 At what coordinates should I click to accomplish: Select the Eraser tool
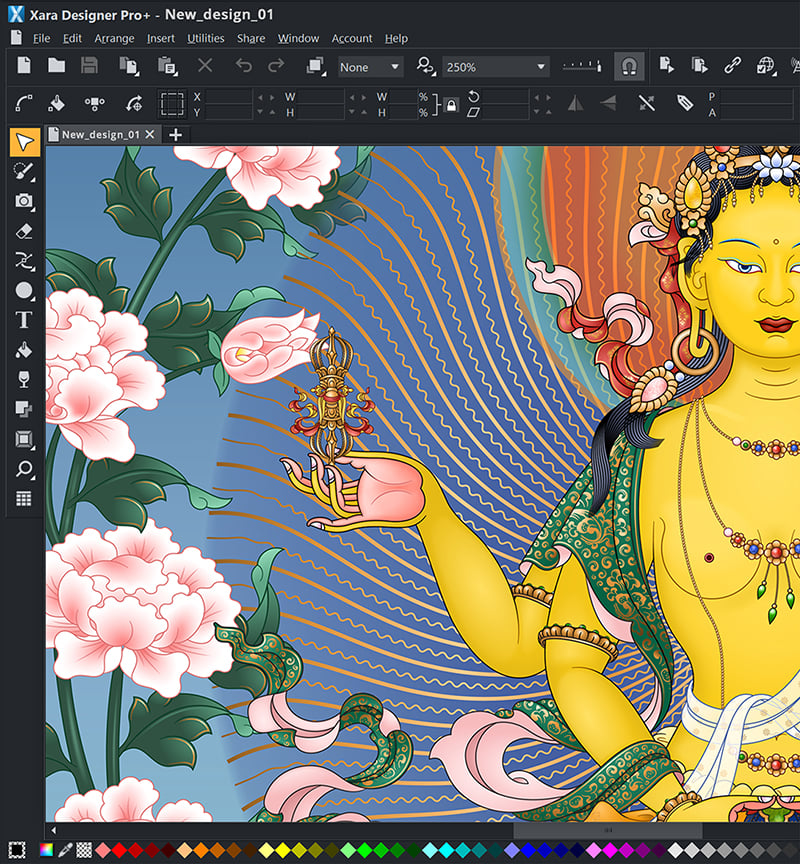point(22,231)
